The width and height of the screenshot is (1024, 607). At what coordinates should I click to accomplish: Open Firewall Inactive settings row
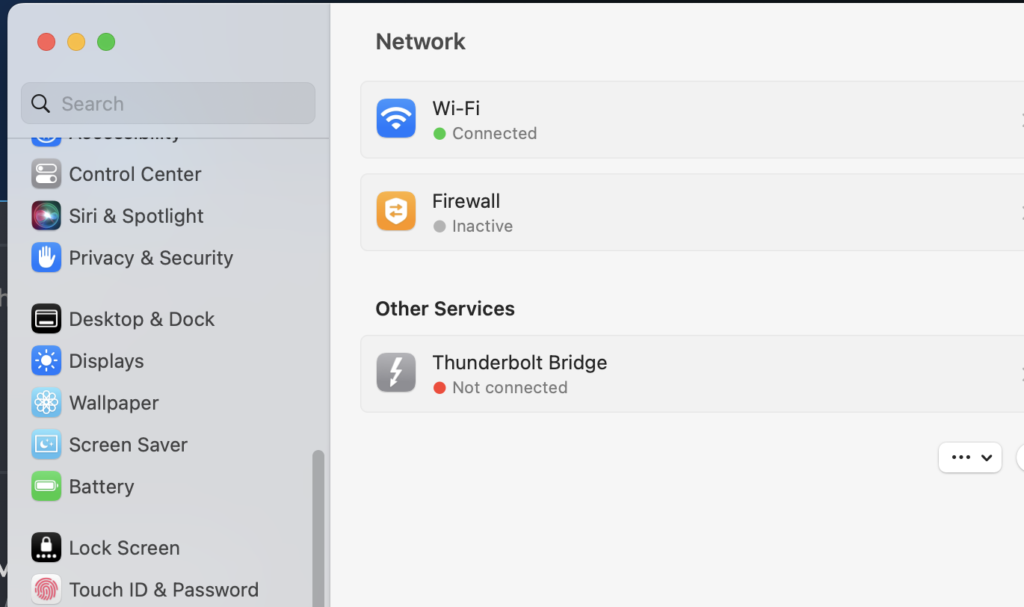tap(692, 212)
